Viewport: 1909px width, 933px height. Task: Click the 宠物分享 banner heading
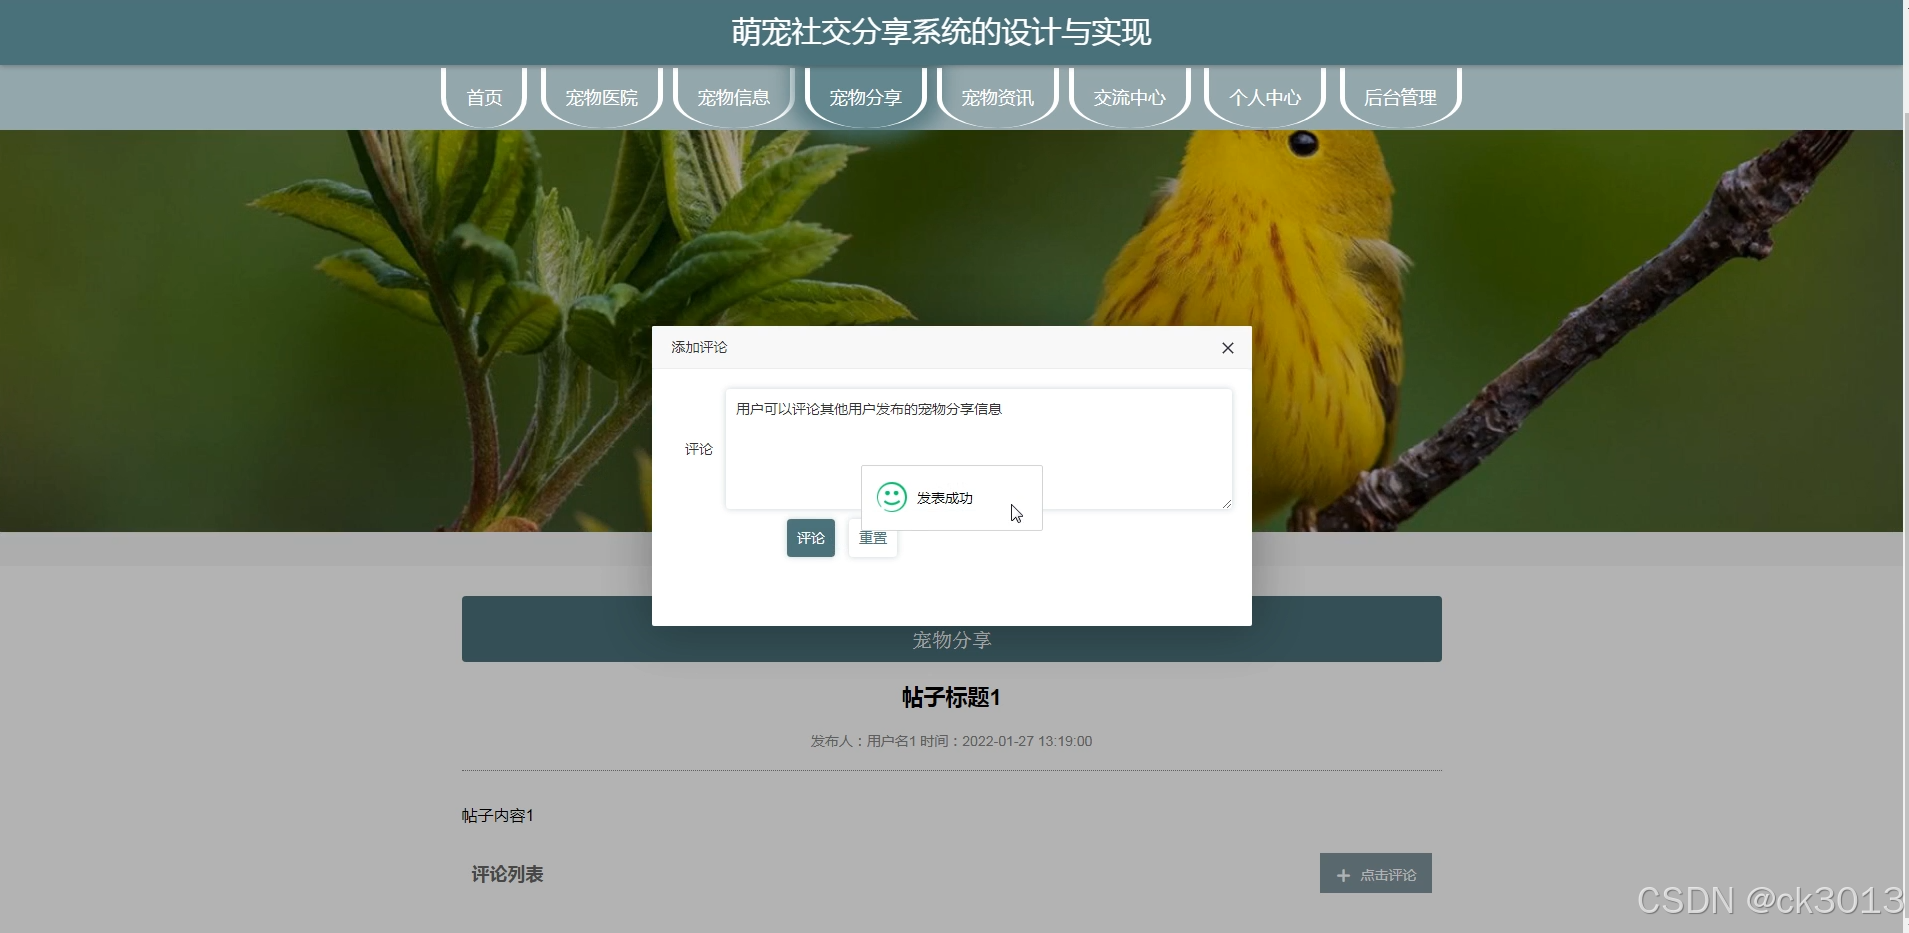point(950,640)
